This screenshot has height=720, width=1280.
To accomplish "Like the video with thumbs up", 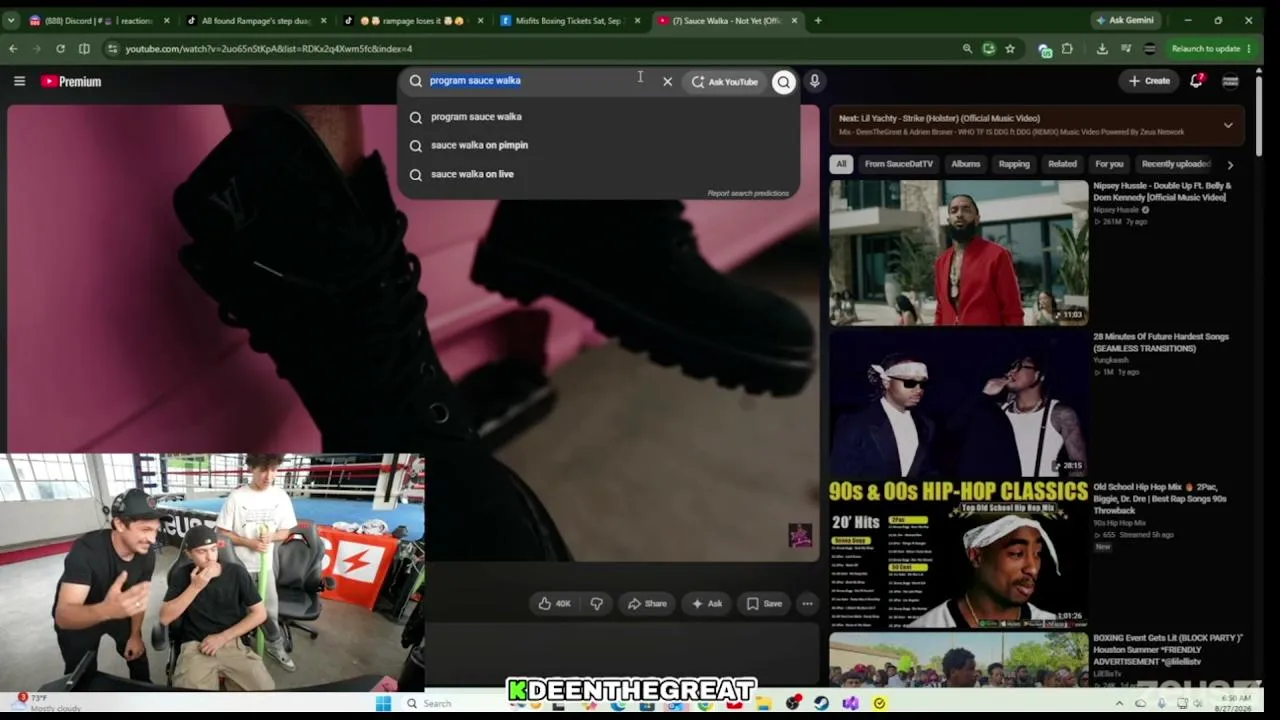I will [x=555, y=603].
